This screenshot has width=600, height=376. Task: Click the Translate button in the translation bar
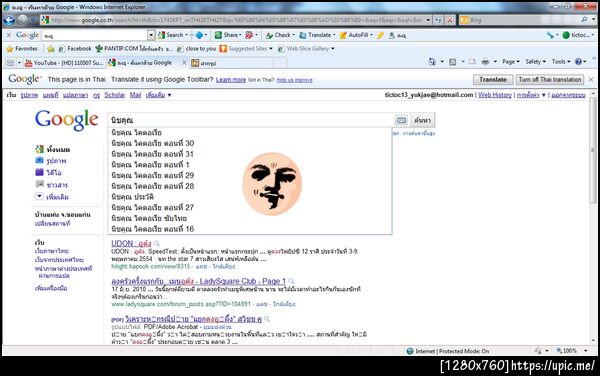[493, 80]
